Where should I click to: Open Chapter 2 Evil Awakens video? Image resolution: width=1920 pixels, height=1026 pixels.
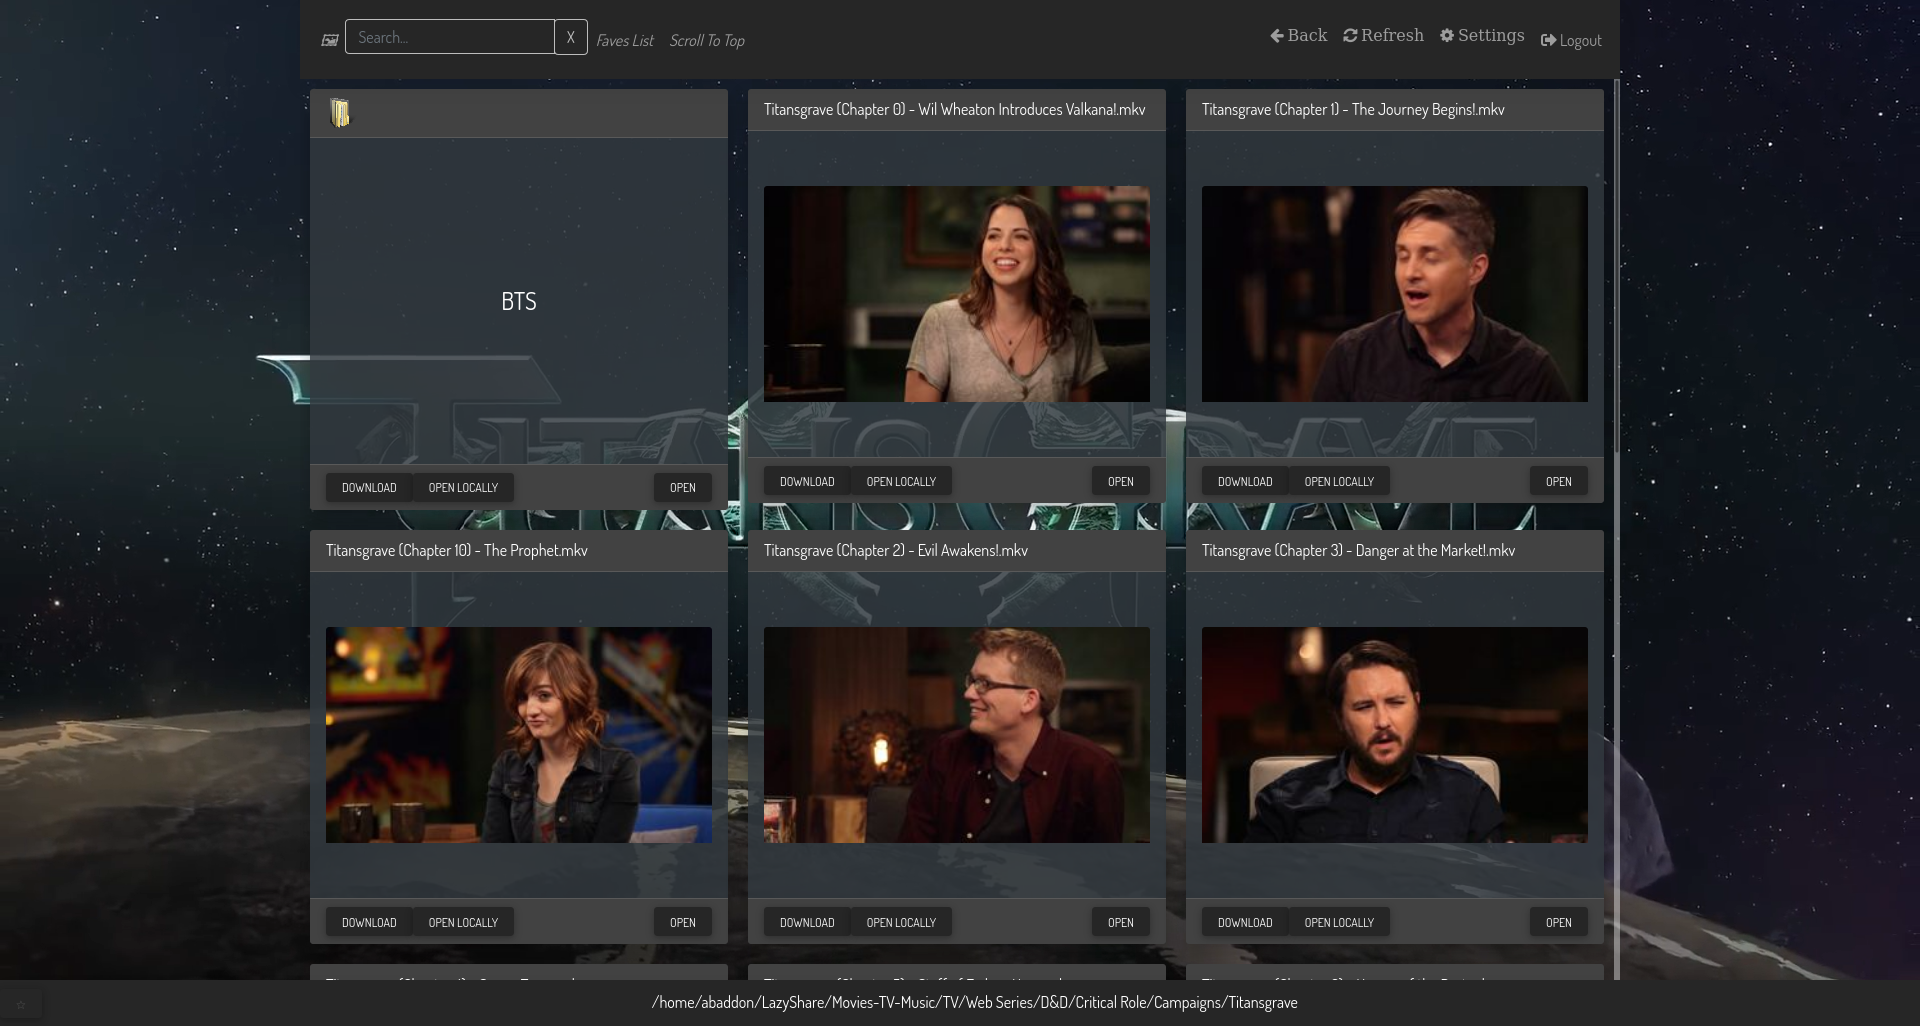(x=1121, y=922)
